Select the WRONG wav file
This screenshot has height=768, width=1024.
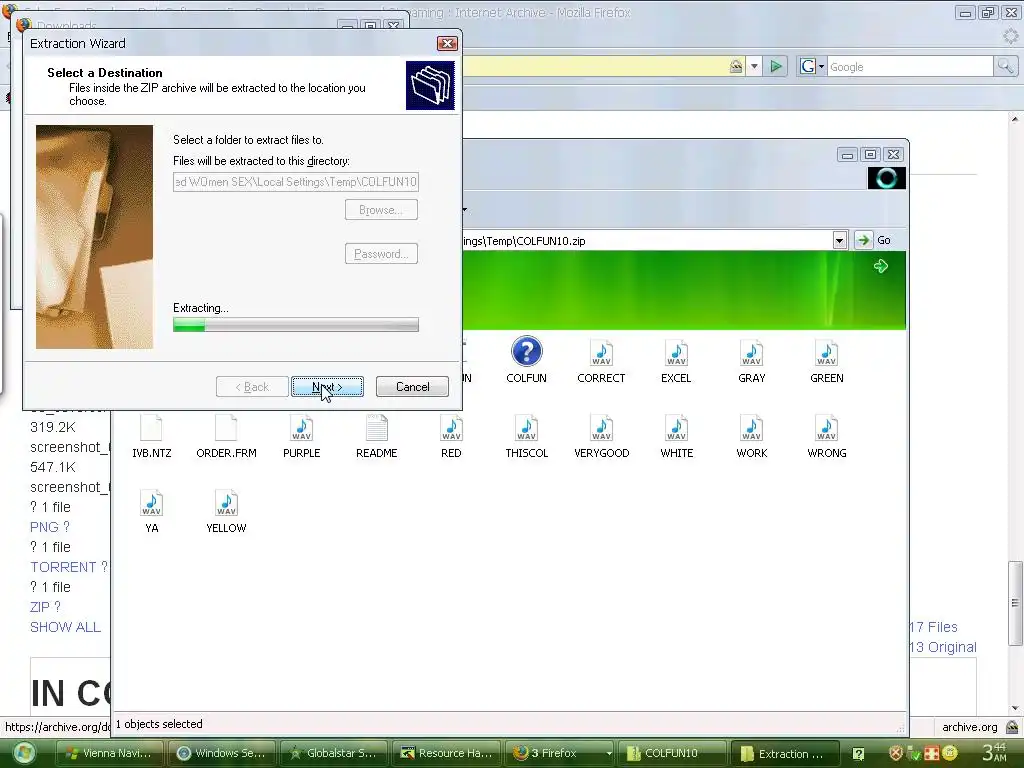[x=827, y=436]
